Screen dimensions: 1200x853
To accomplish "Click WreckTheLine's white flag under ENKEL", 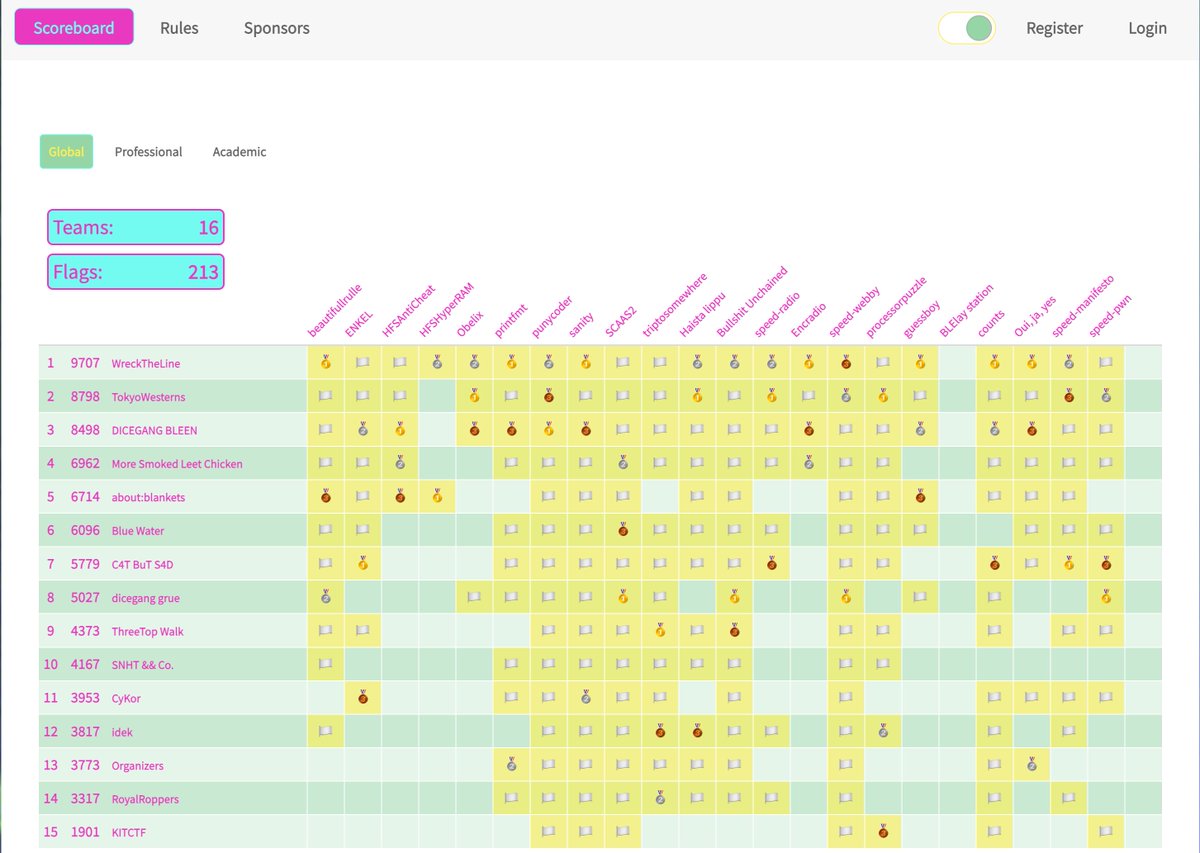I will (x=363, y=363).
